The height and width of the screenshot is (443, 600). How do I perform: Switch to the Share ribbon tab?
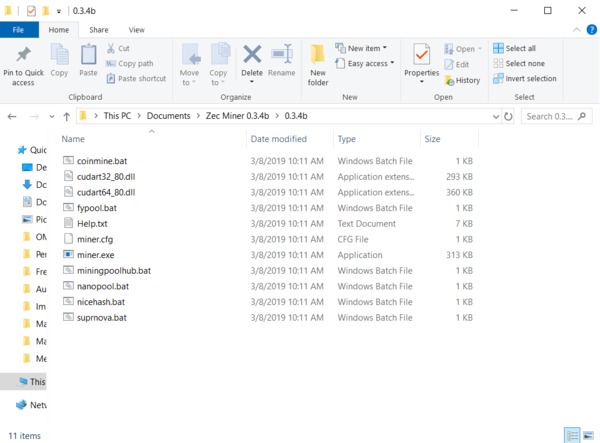coord(99,30)
